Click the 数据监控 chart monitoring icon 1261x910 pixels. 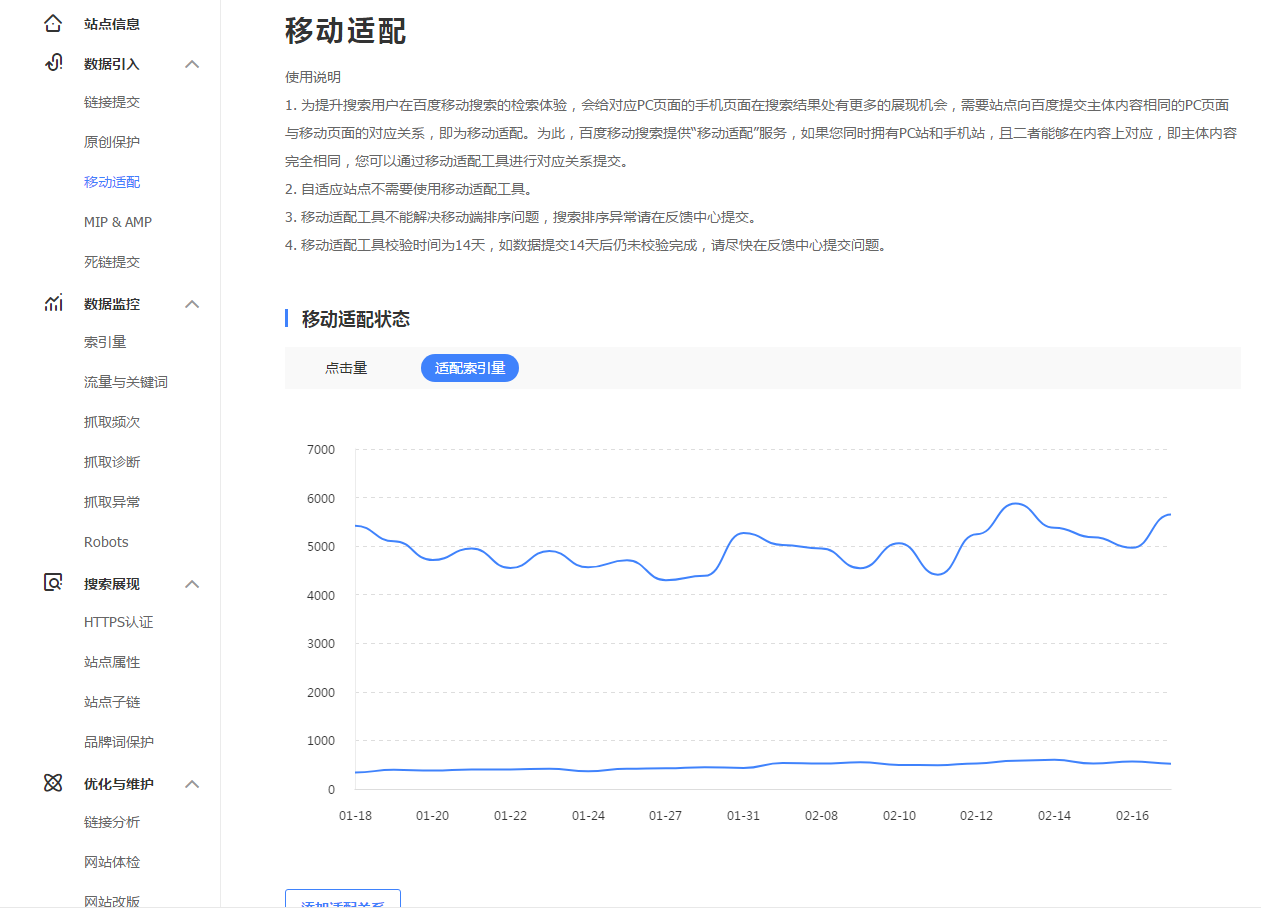(x=52, y=303)
